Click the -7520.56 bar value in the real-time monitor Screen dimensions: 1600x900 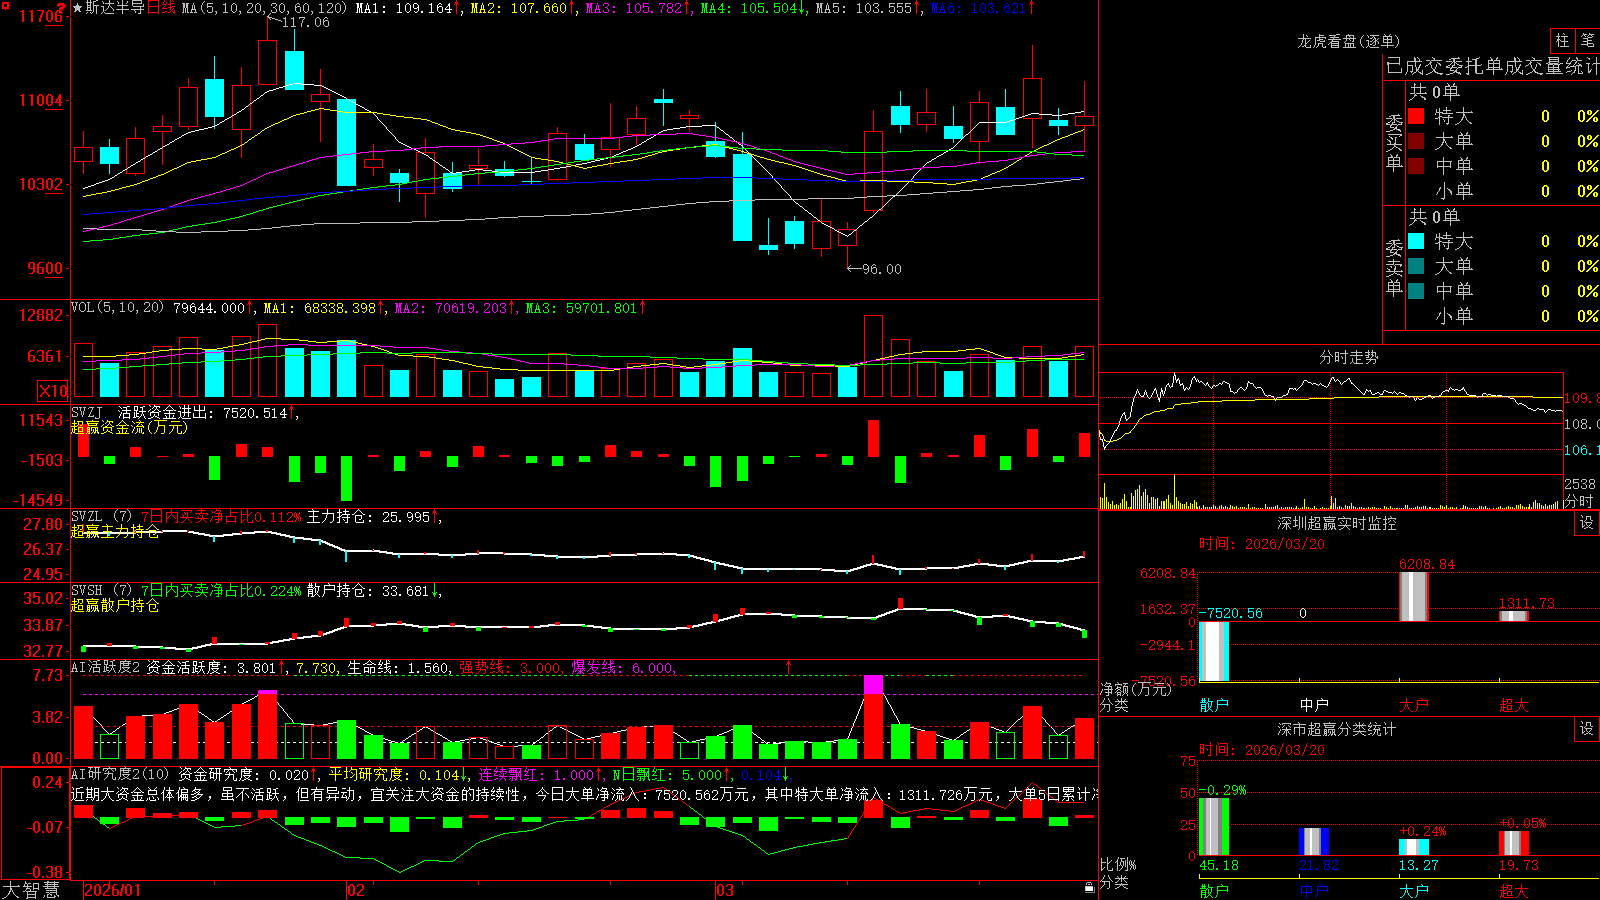tap(1231, 613)
